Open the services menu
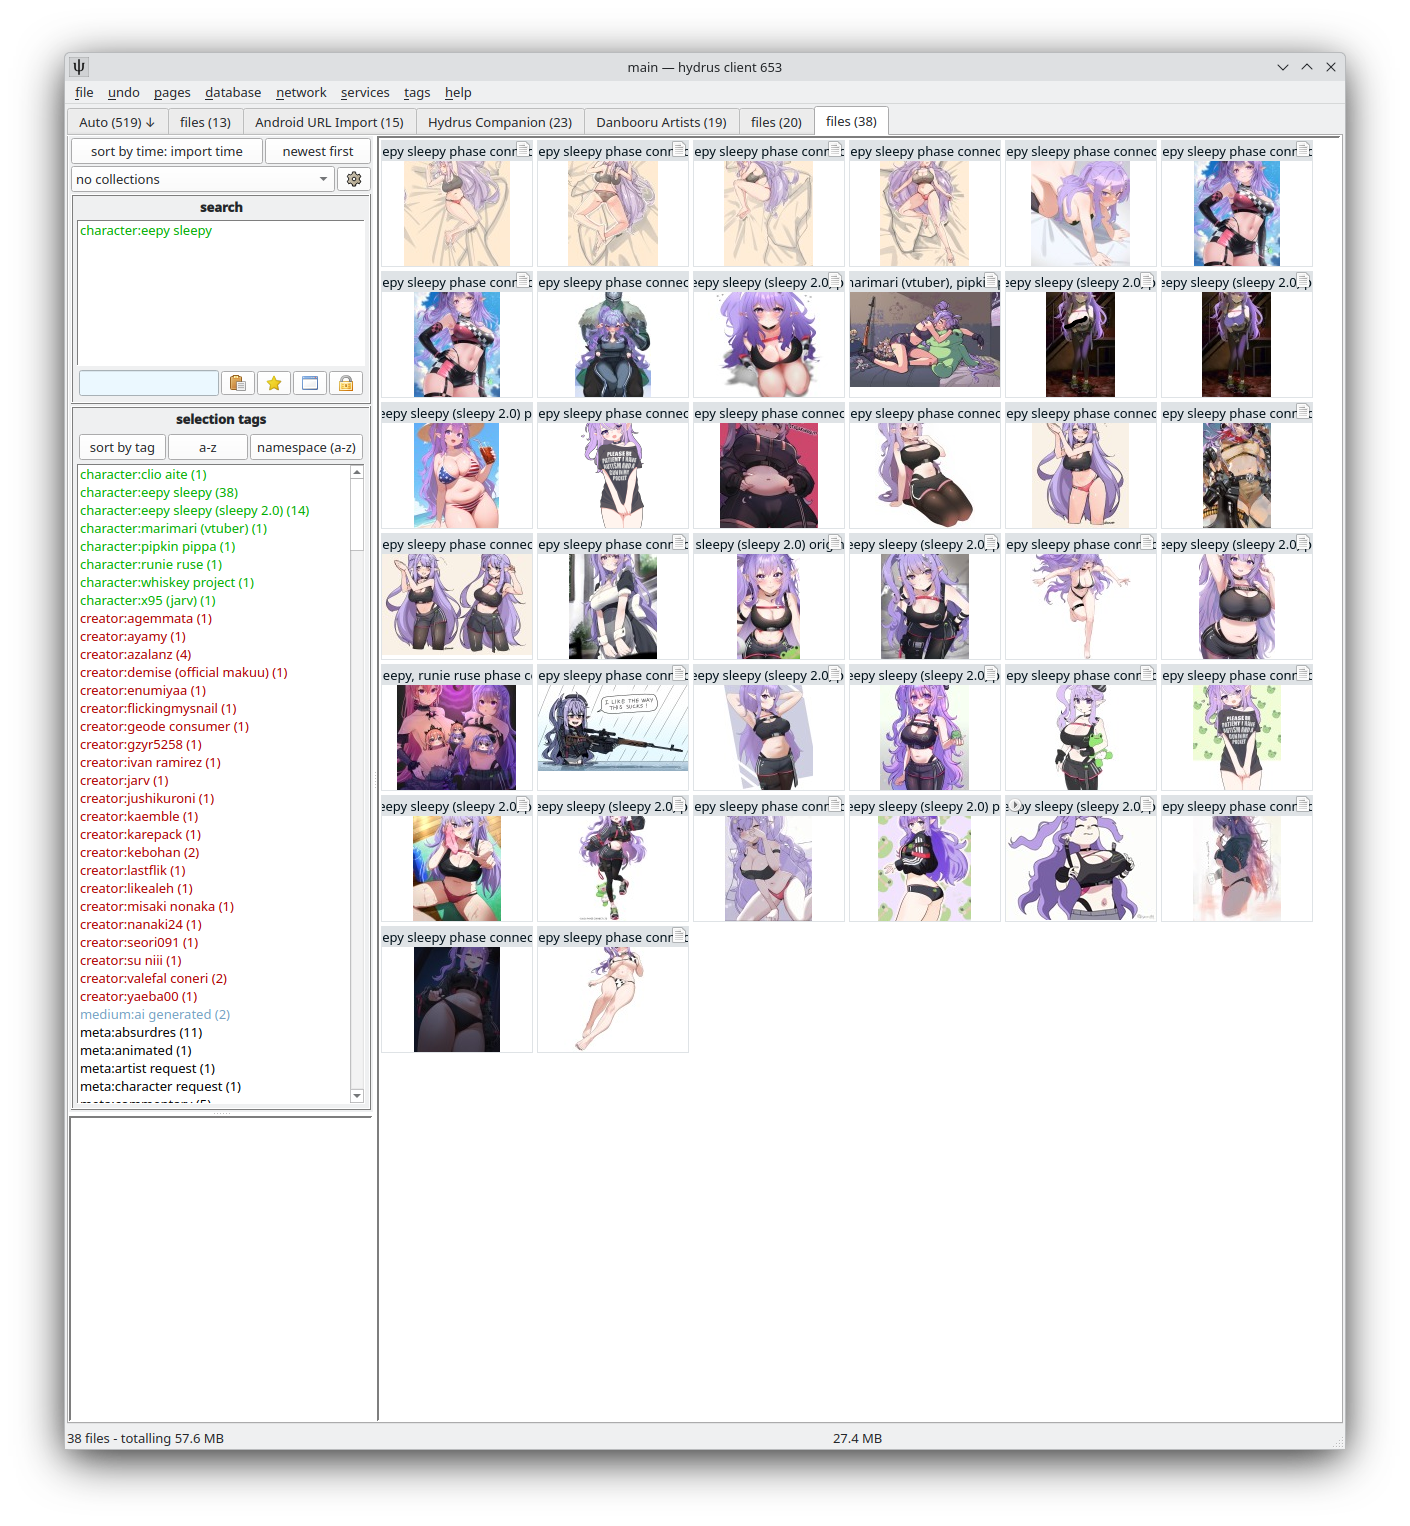The image size is (1410, 1526). pyautogui.click(x=365, y=92)
